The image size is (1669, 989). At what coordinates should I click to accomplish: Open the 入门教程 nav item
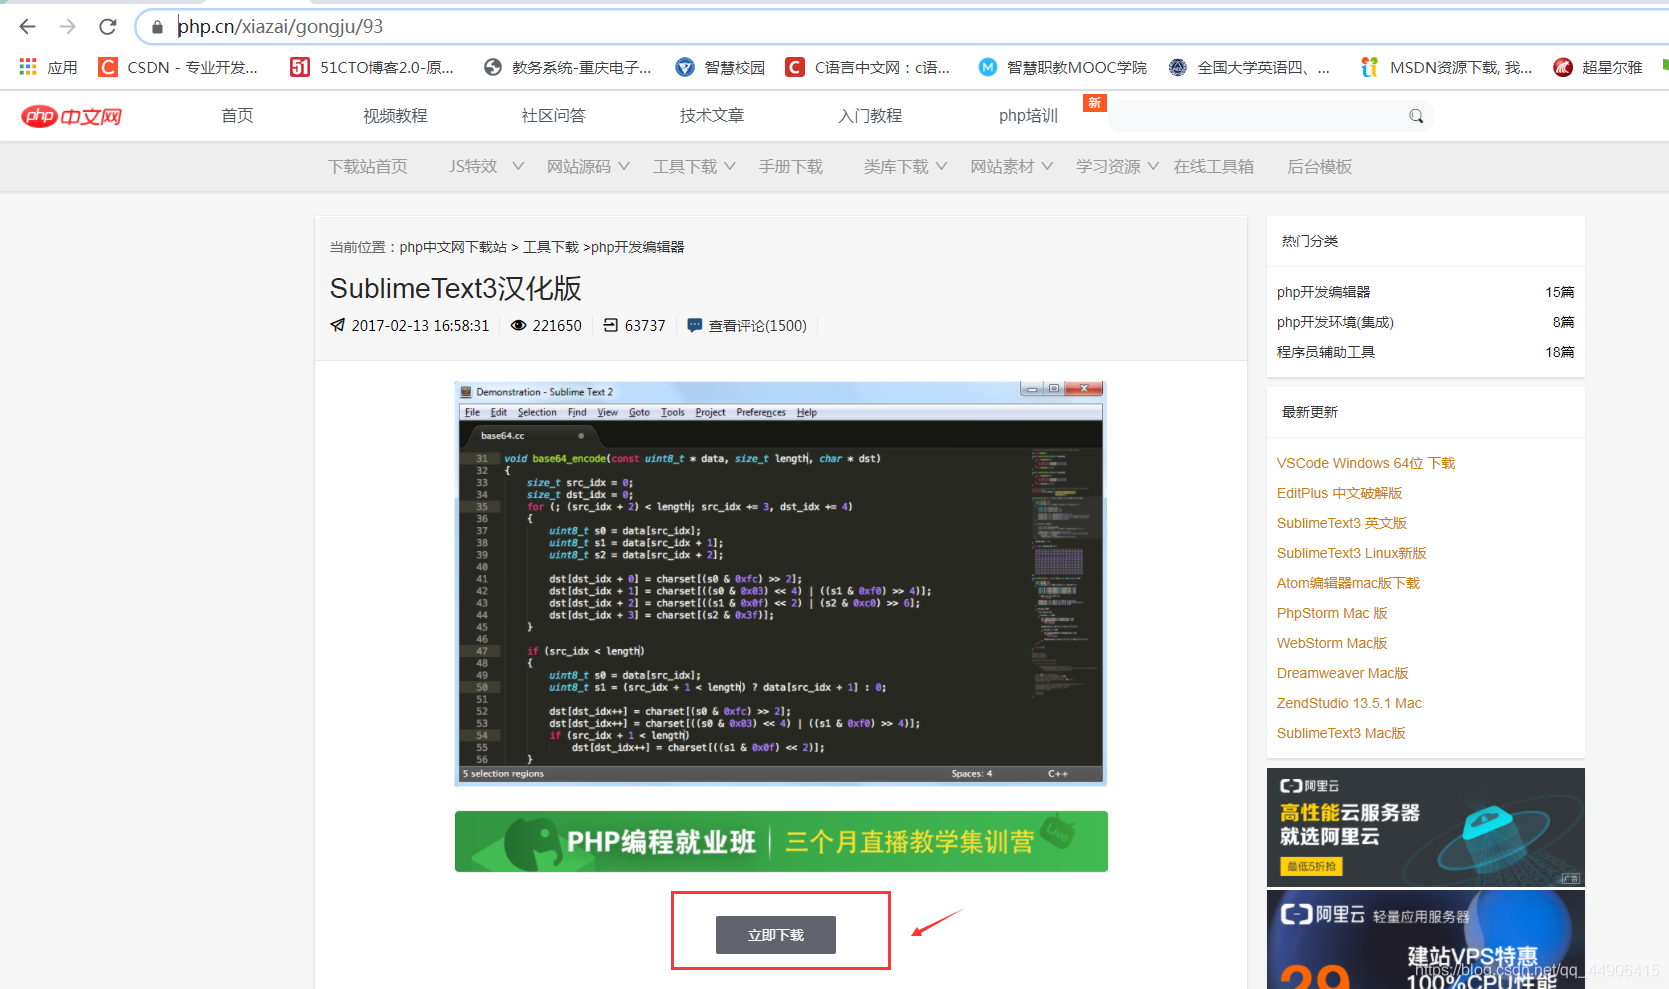coord(870,116)
